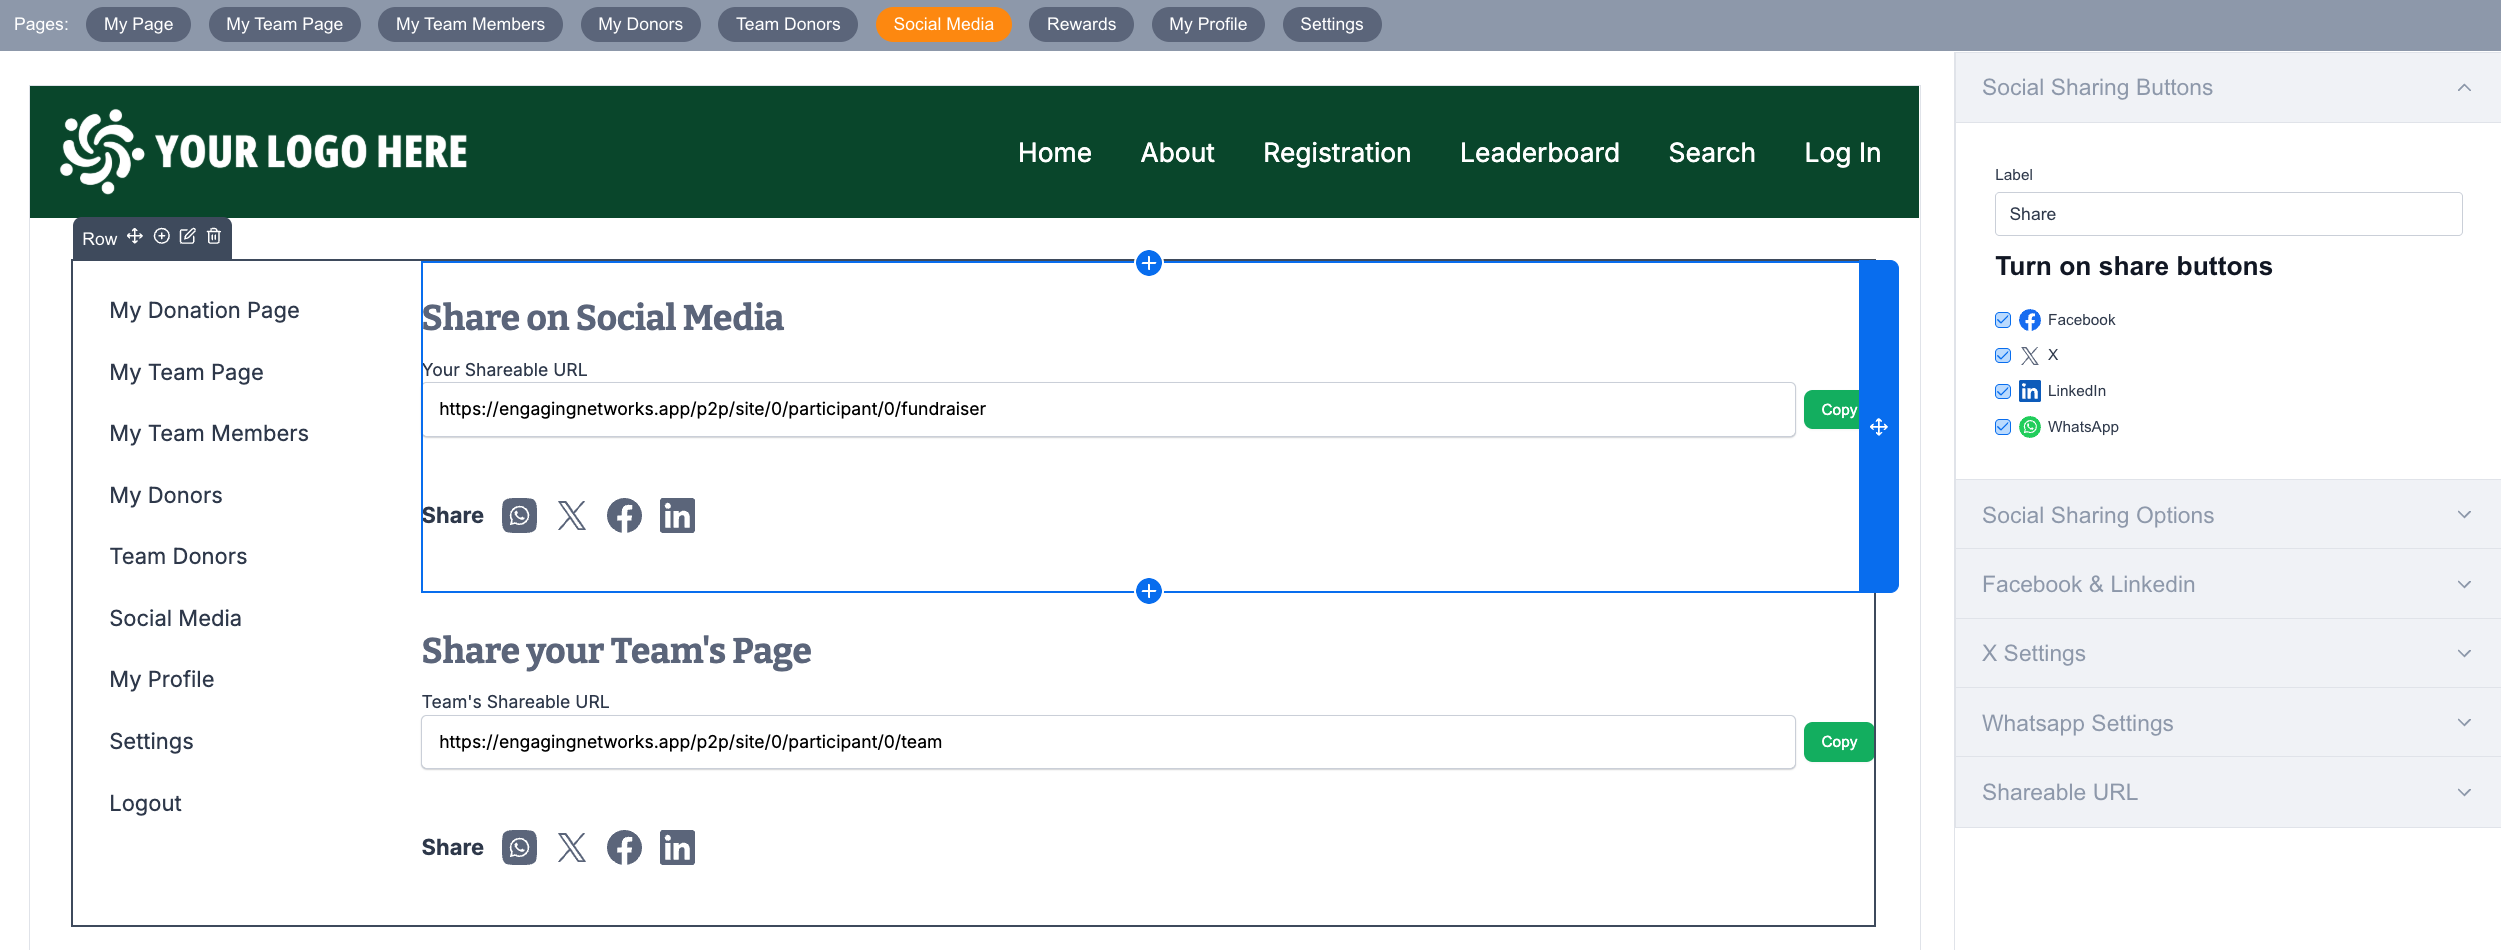Click LinkedIn icon under Share your Team's Page

click(677, 848)
